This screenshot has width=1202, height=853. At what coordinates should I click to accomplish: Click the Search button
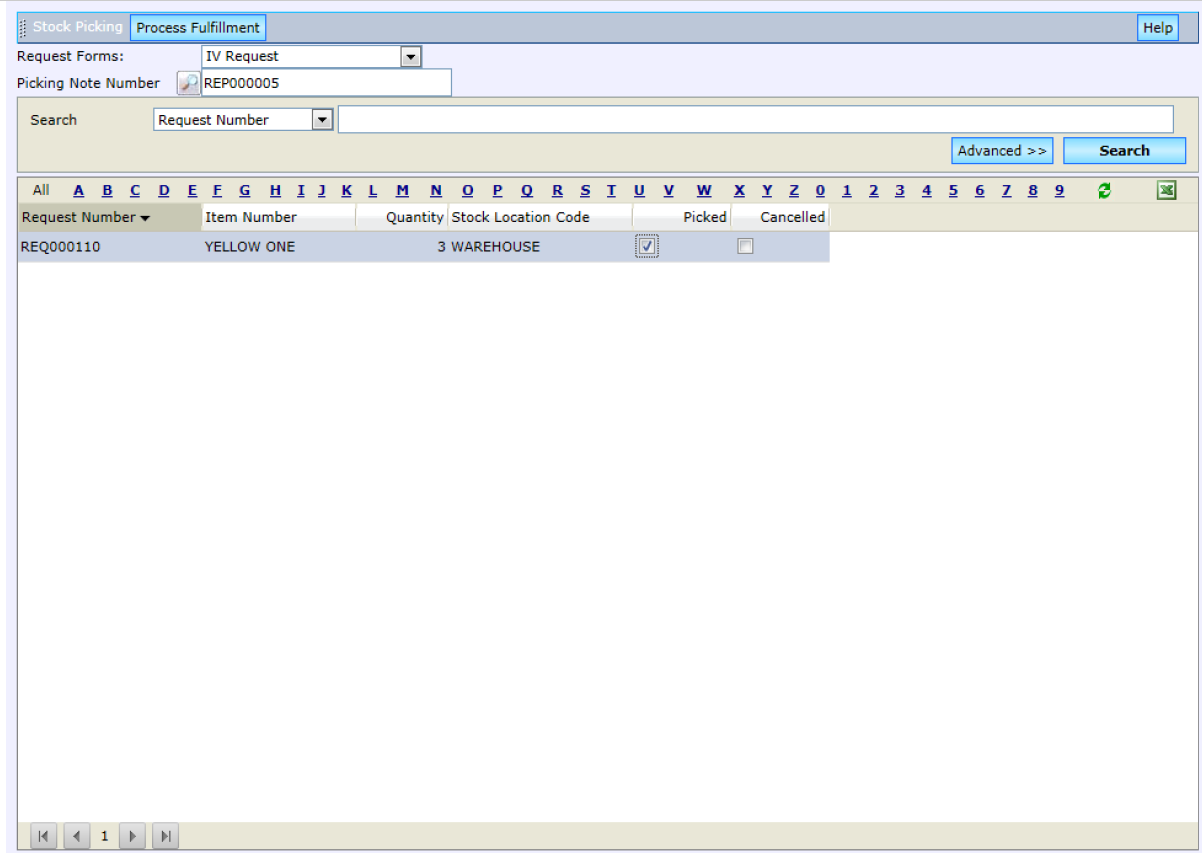(1124, 151)
